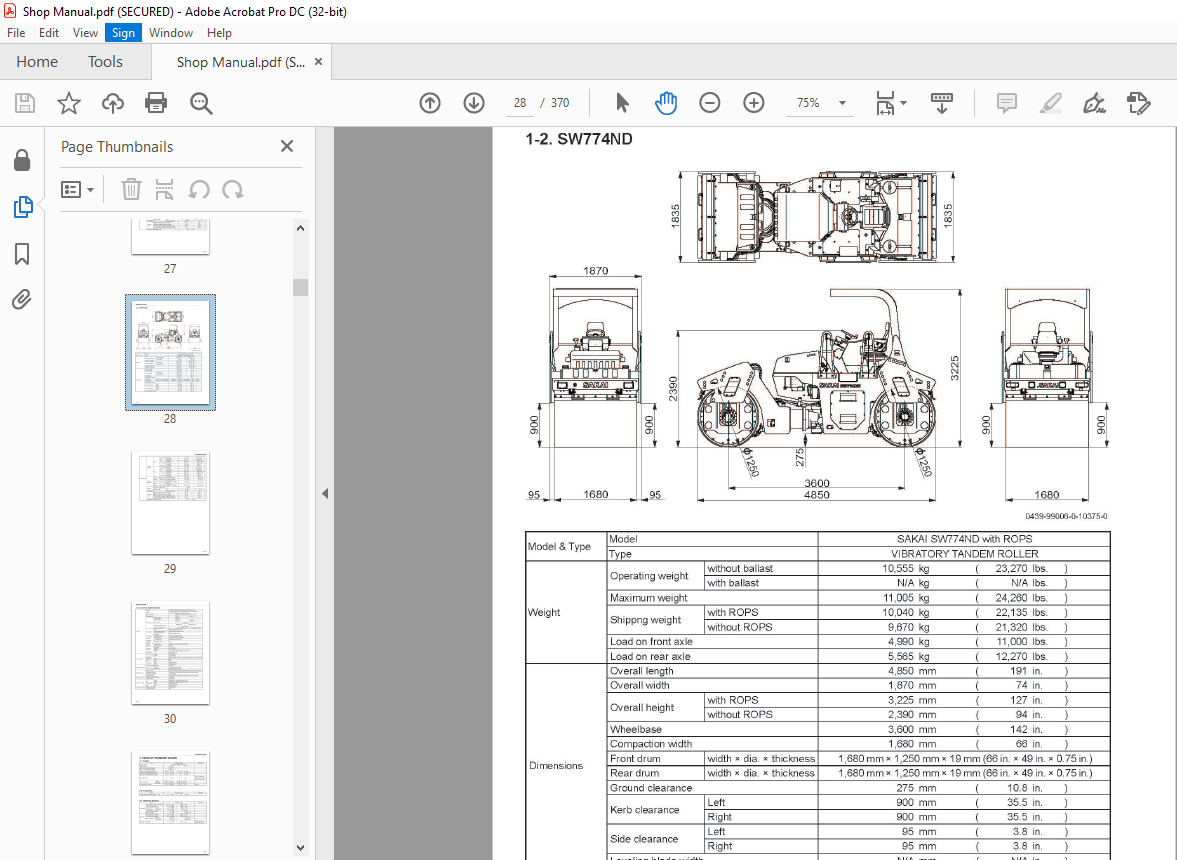Viewport: 1177px width, 860px height.
Task: Click the read mode keyboard-arrow icon
Action: [x=941, y=103]
